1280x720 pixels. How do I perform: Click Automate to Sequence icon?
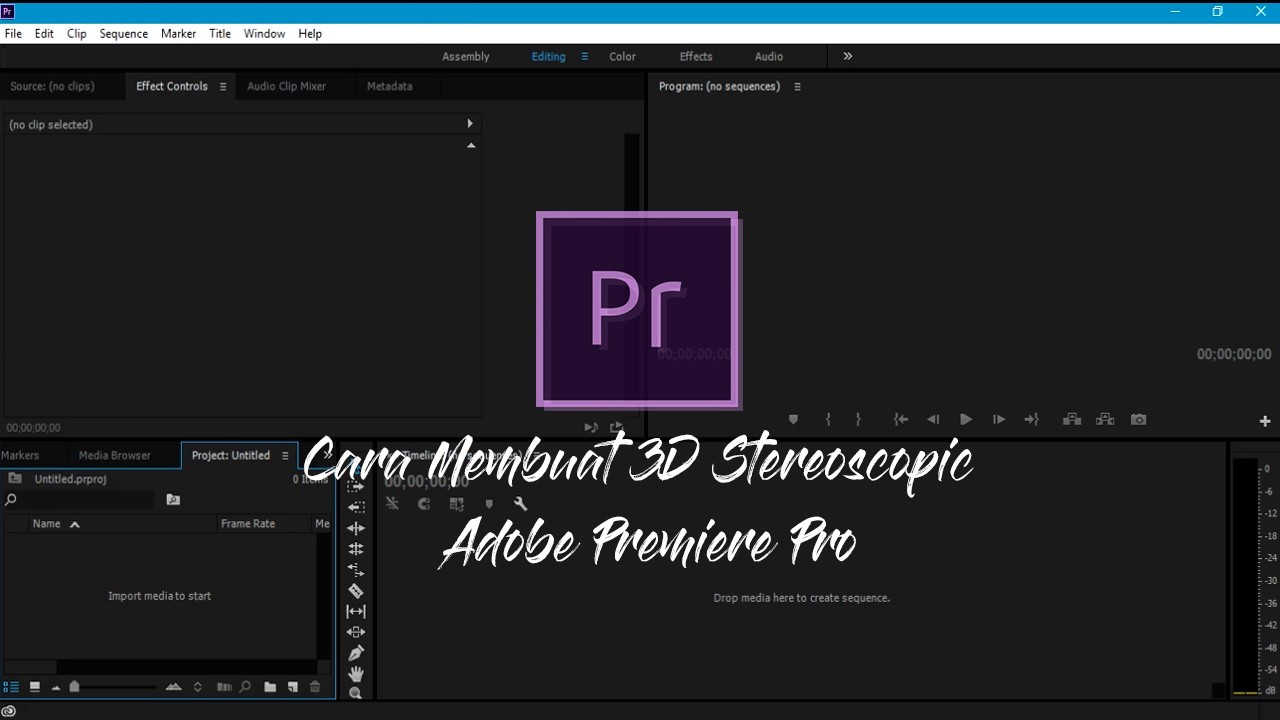tap(224, 687)
